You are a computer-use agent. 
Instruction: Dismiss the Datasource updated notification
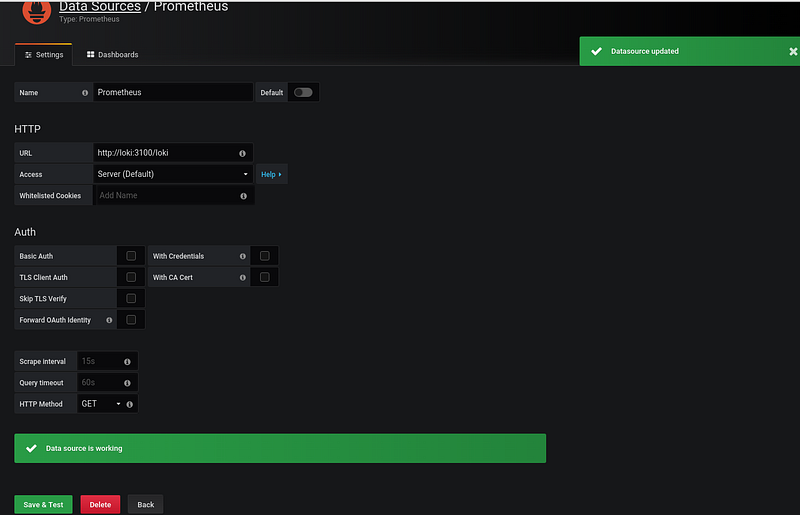(x=793, y=52)
